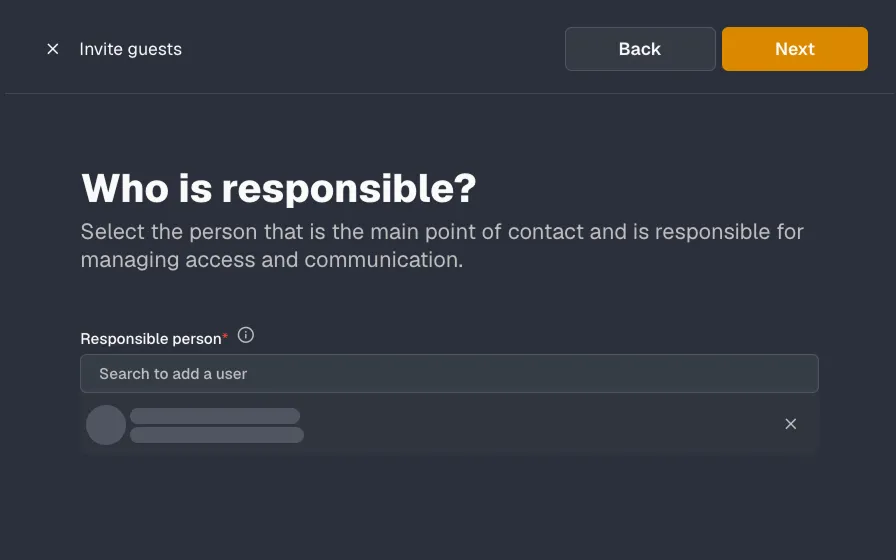Click the Invite guests title text

(130, 49)
